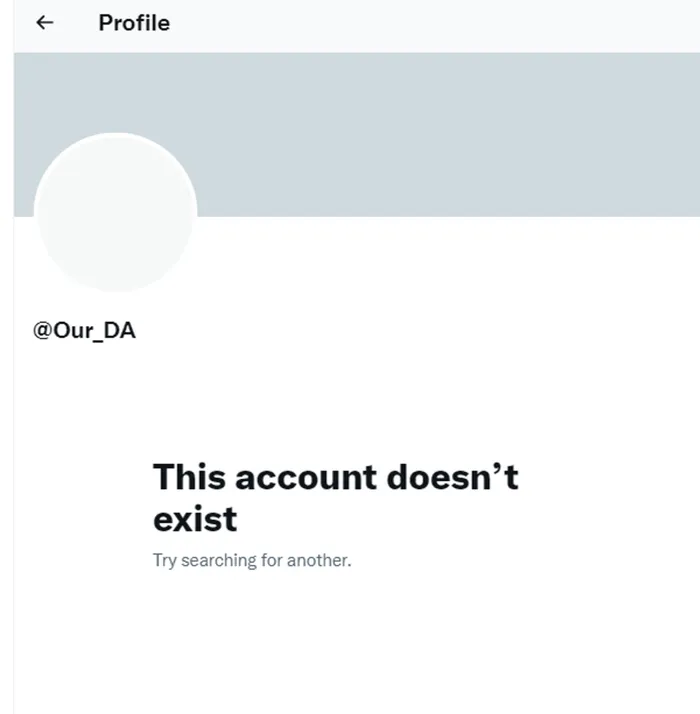Click the "Our" part of the handle
700x714 pixels.
tap(73, 330)
